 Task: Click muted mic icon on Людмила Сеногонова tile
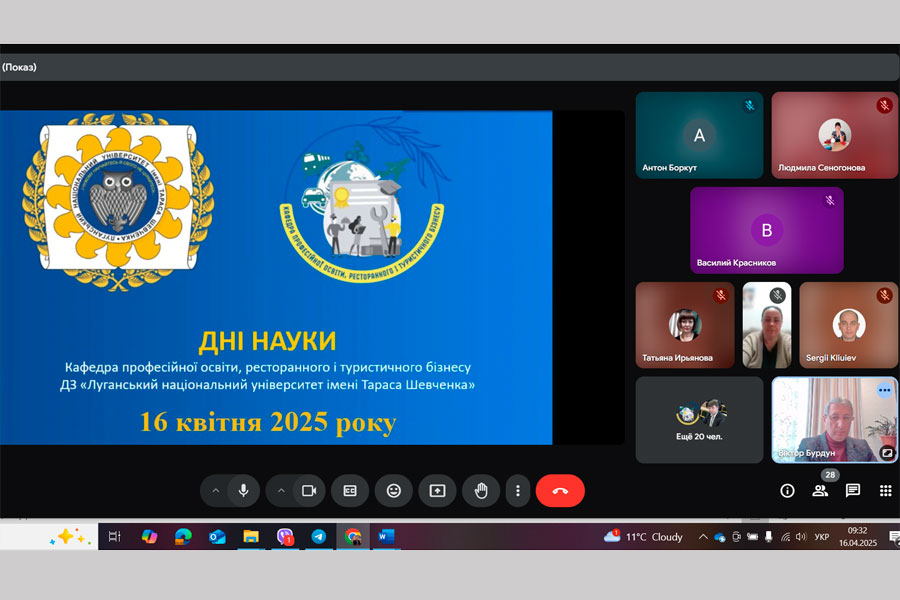click(x=885, y=105)
